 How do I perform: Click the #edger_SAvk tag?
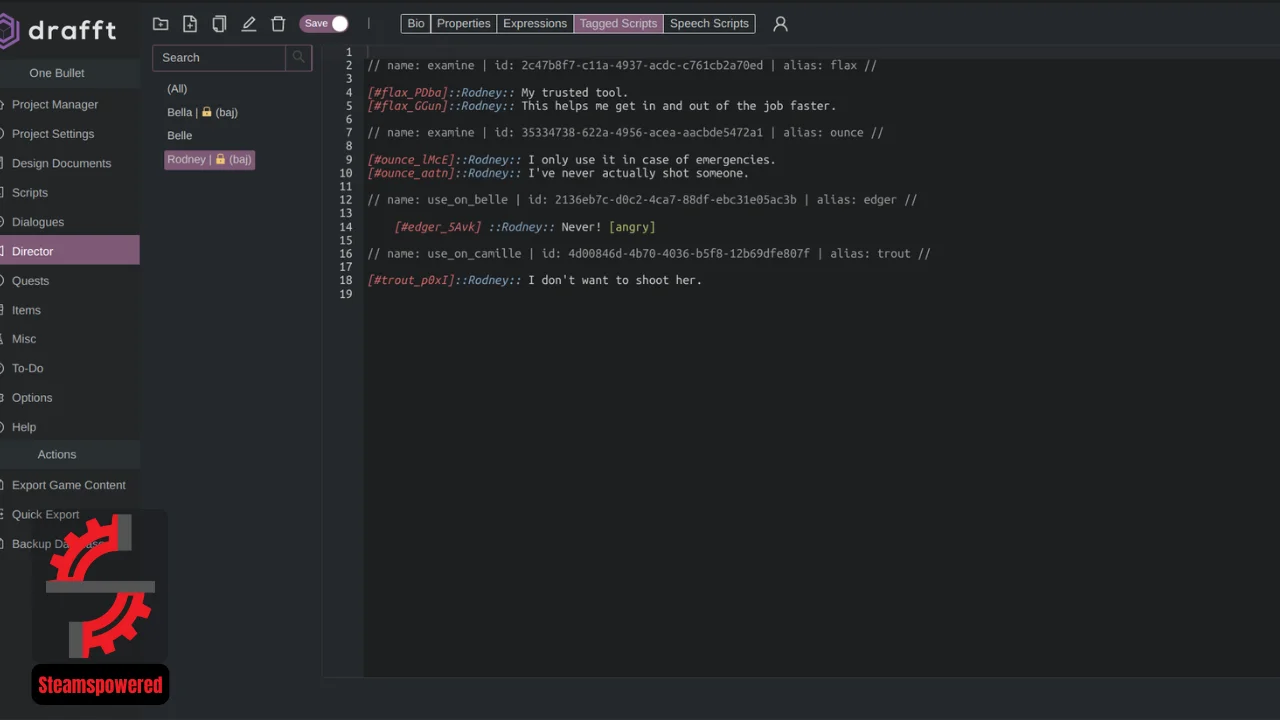pos(438,227)
